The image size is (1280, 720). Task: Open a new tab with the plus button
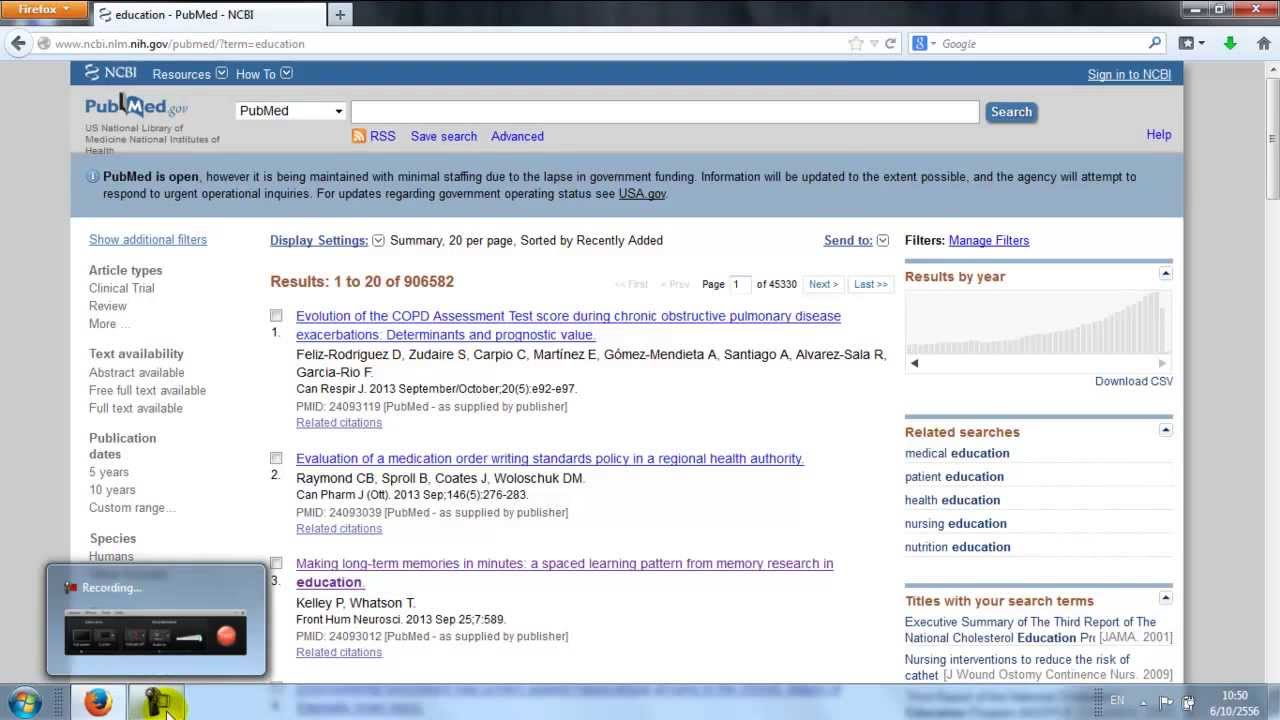tap(340, 15)
